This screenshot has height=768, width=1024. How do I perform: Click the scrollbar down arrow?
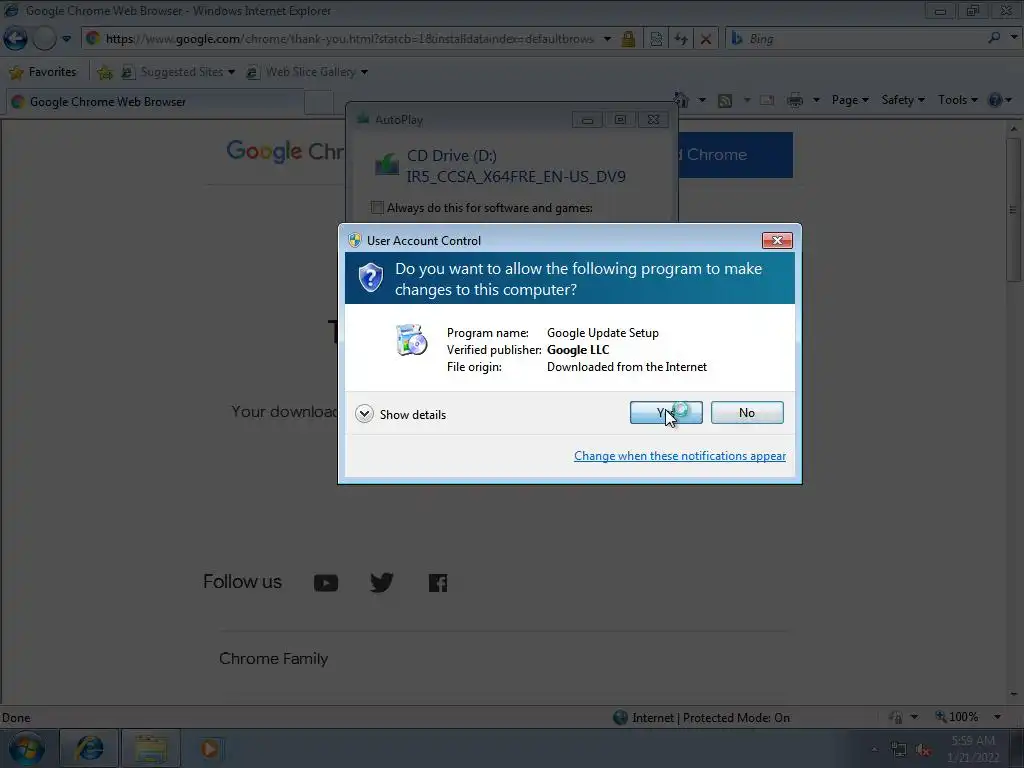(1014, 695)
